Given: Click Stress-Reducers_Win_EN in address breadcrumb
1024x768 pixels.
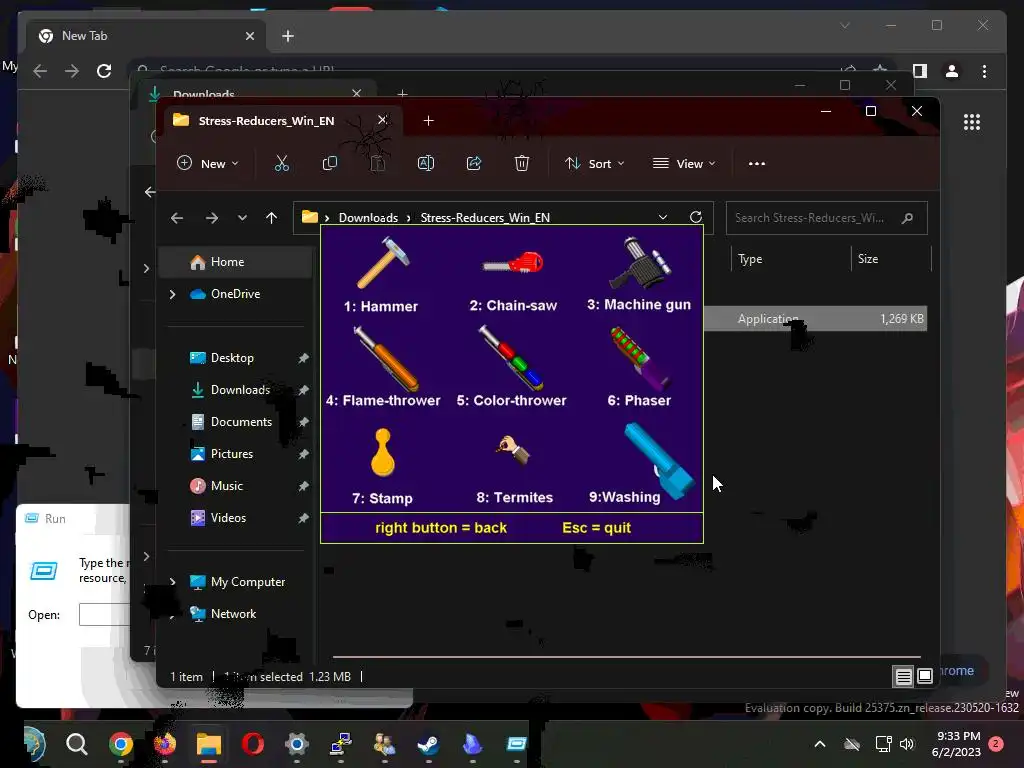Looking at the screenshot, I should (x=485, y=217).
